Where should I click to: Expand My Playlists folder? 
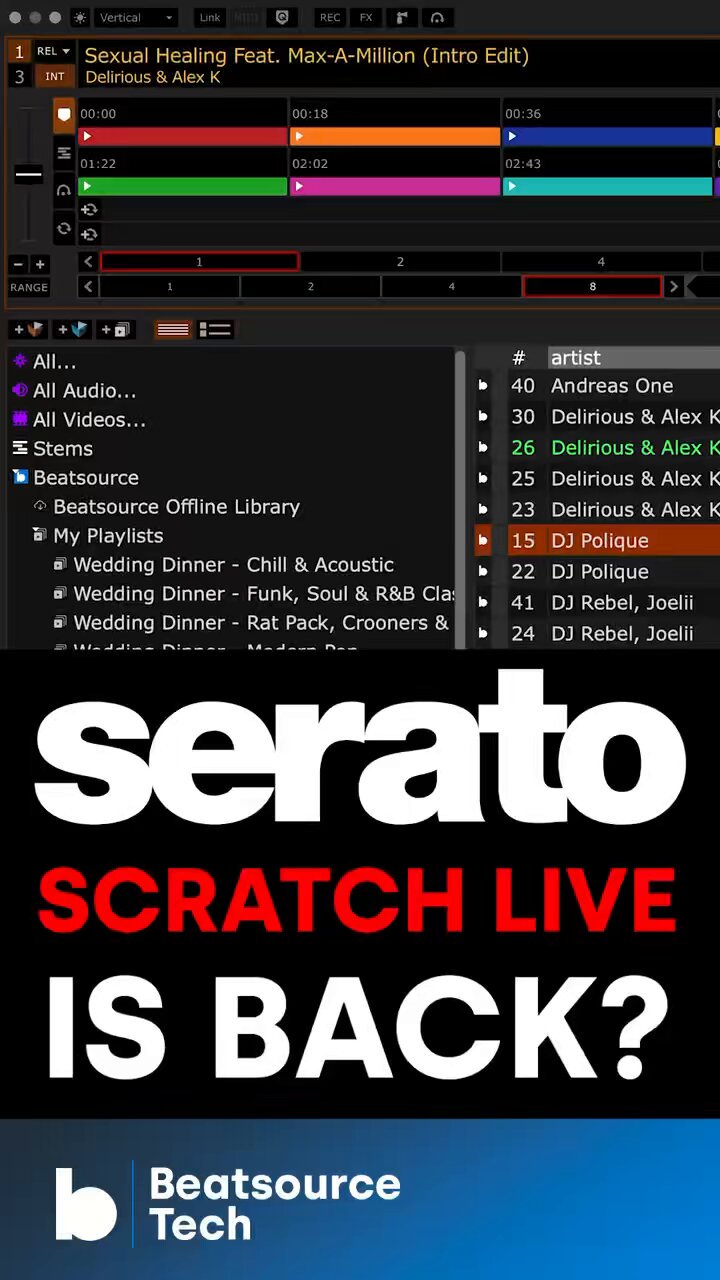pos(39,536)
